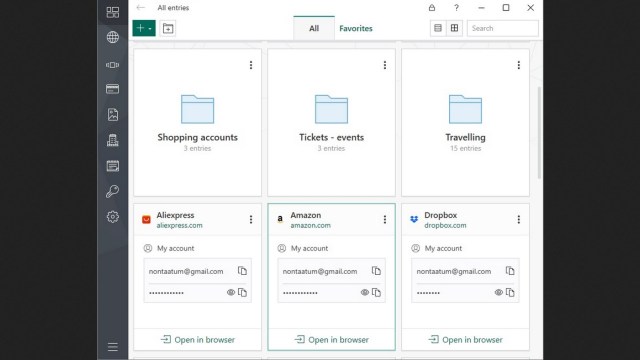This screenshot has height=360, width=640.
Task: Open the addresses building icon in sidebar
Action: click(x=113, y=140)
